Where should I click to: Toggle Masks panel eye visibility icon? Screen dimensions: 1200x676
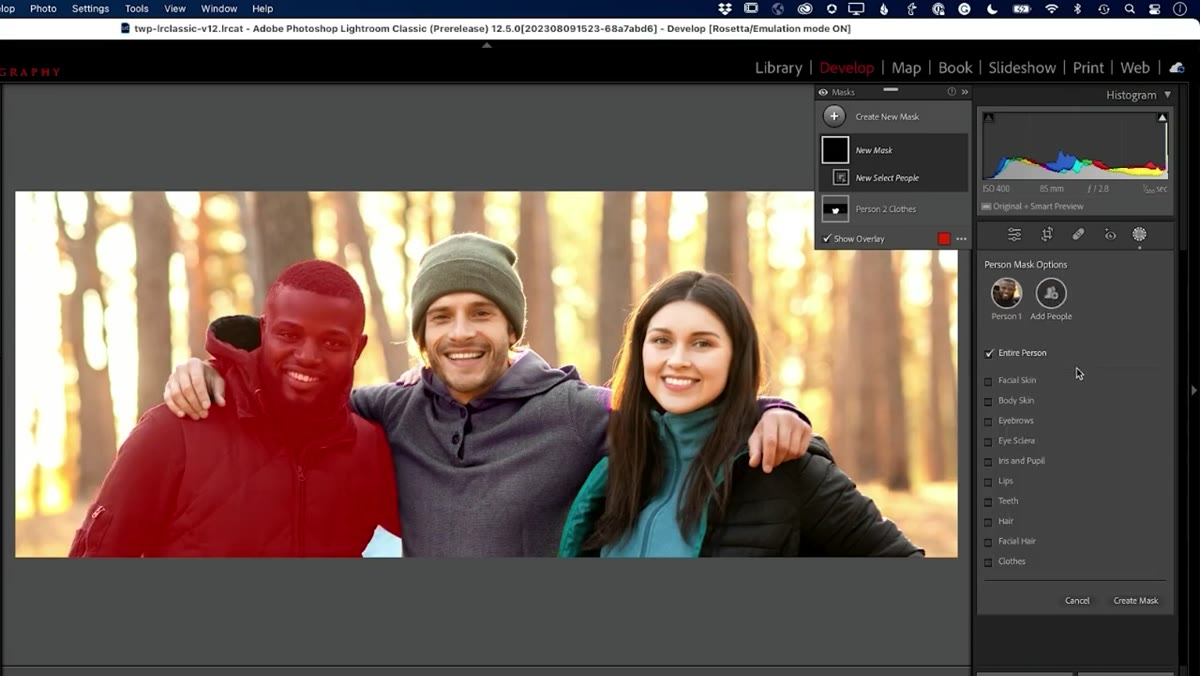[x=823, y=92]
